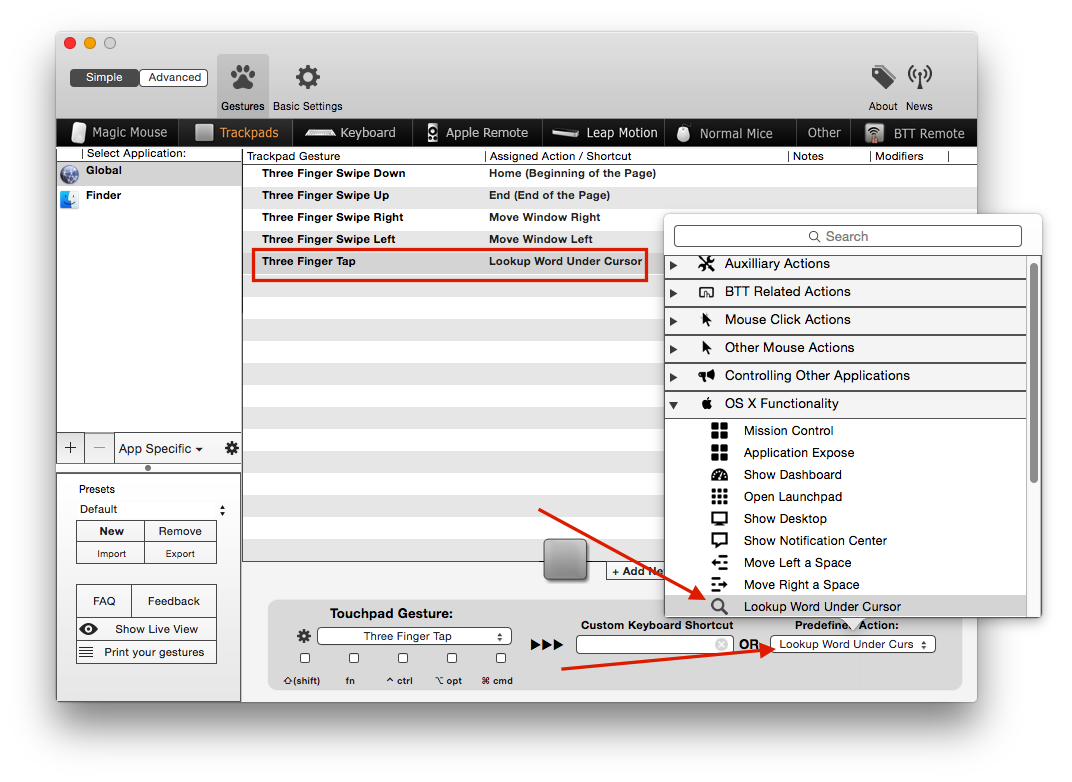Select the Show Desktop monitor icon
Image resolution: width=1072 pixels, height=782 pixels.
pos(719,518)
